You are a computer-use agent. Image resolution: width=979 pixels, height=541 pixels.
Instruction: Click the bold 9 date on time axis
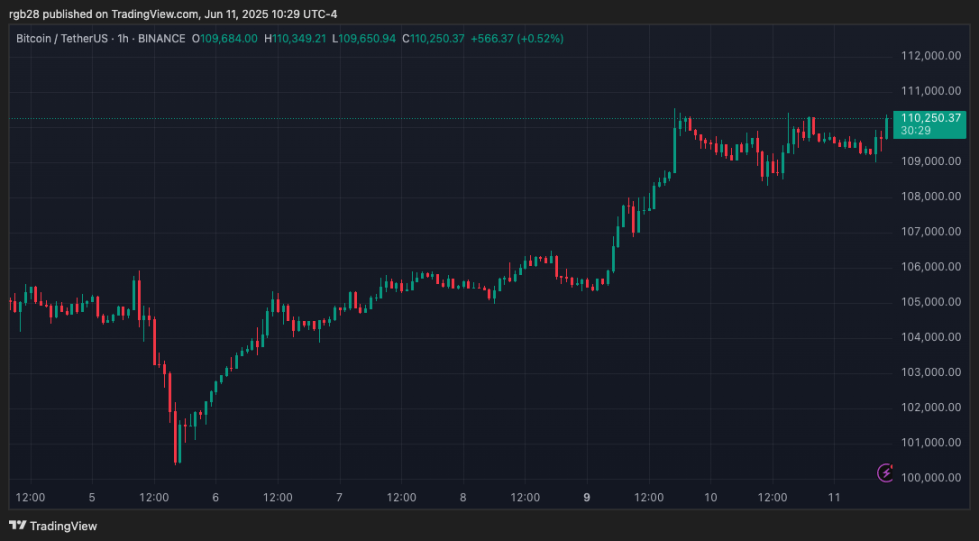588,497
